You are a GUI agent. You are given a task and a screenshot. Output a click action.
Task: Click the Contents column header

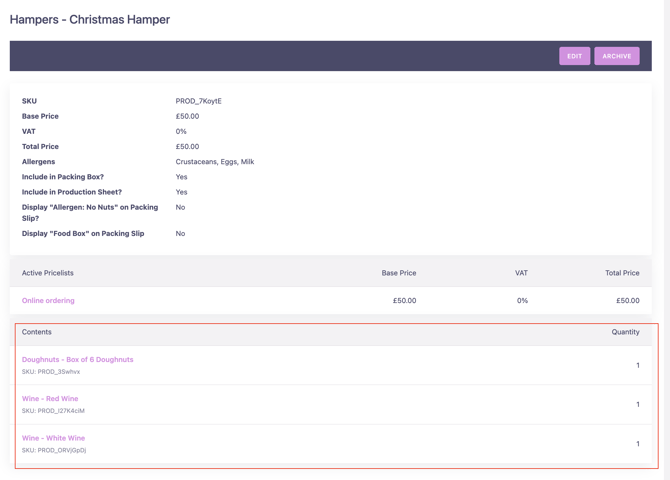pos(37,332)
